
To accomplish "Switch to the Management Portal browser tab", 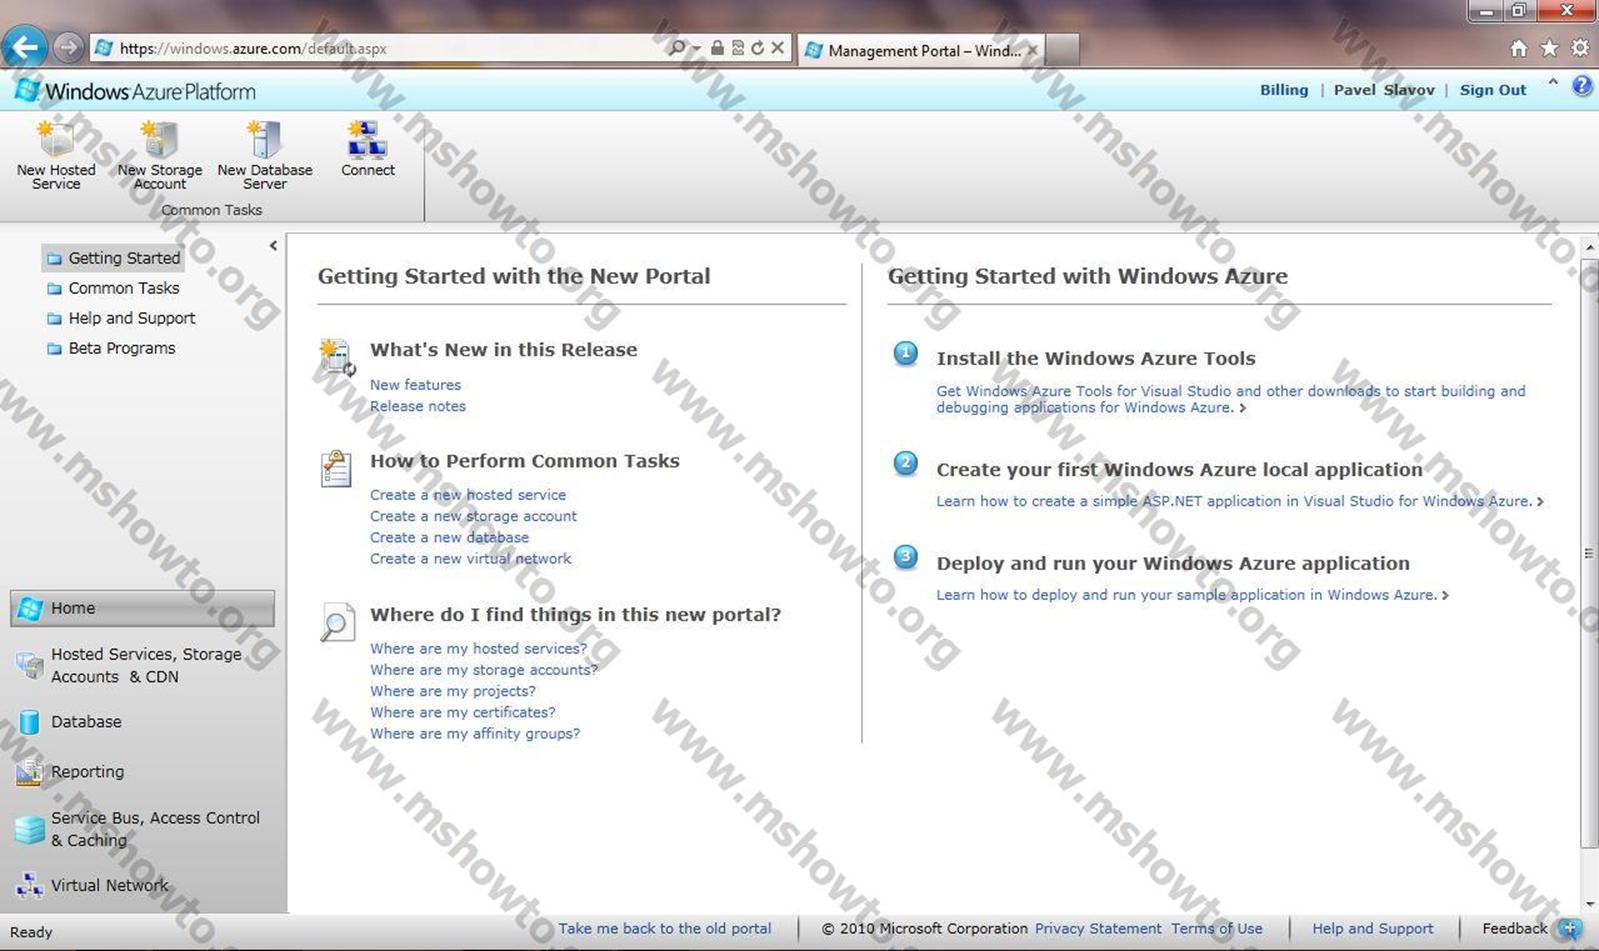I will pyautogui.click(x=920, y=50).
